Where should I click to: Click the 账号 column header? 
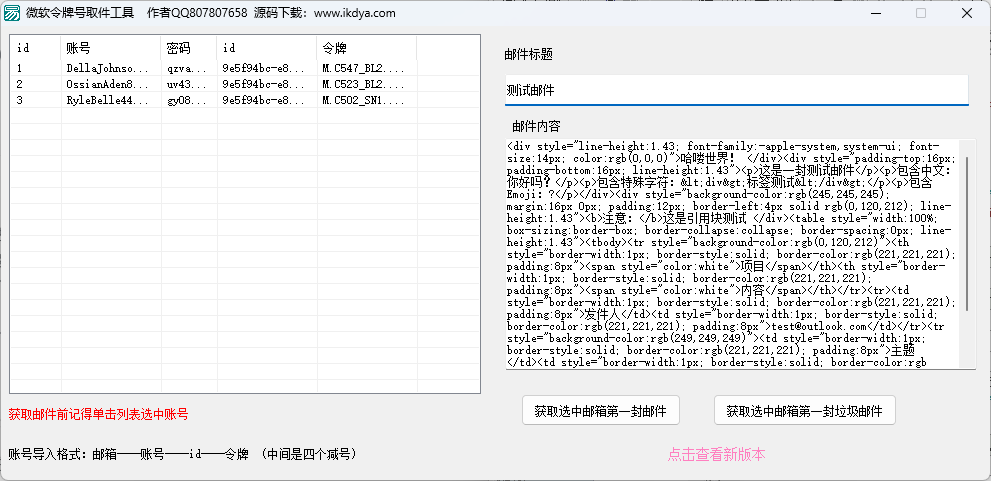tap(111, 48)
